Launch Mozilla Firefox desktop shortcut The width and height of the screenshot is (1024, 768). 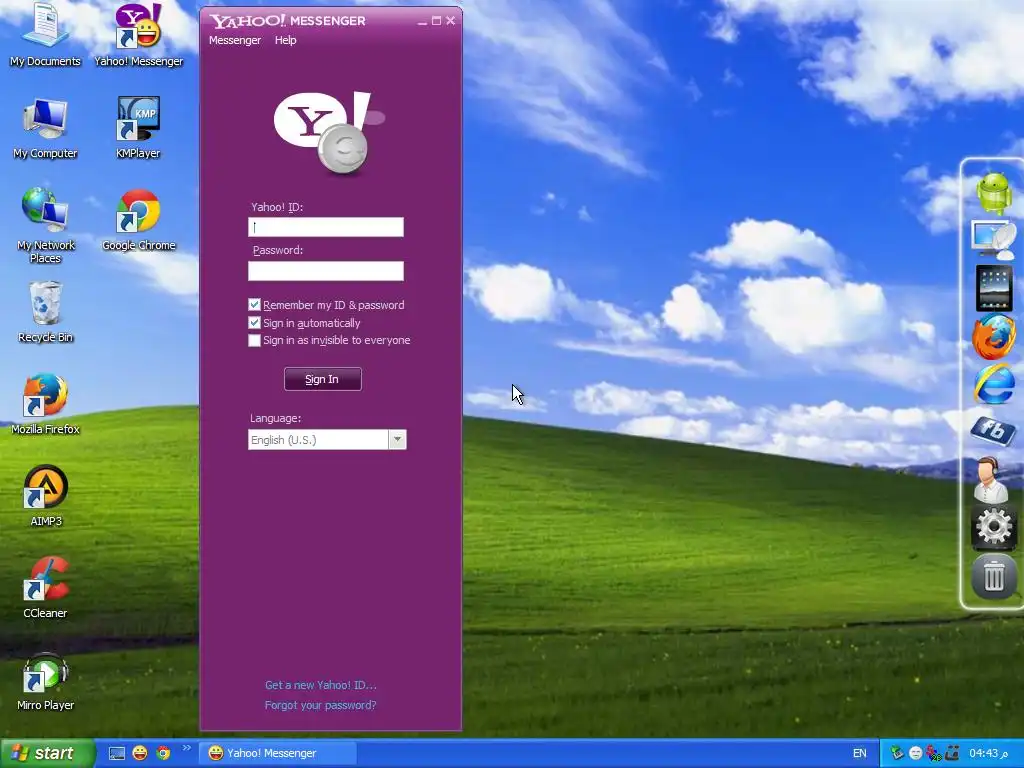pos(45,404)
